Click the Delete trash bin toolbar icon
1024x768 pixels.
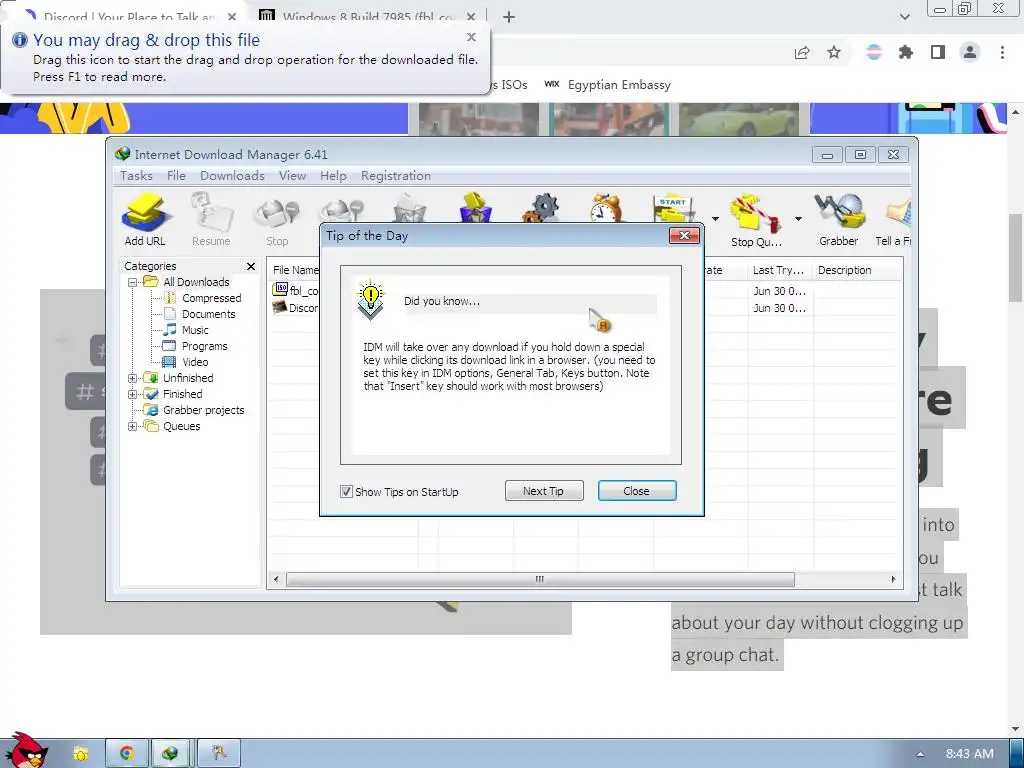point(409,209)
